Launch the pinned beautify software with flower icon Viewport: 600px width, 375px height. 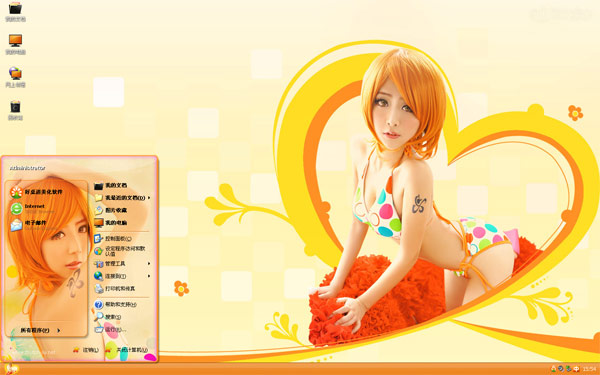point(37,192)
